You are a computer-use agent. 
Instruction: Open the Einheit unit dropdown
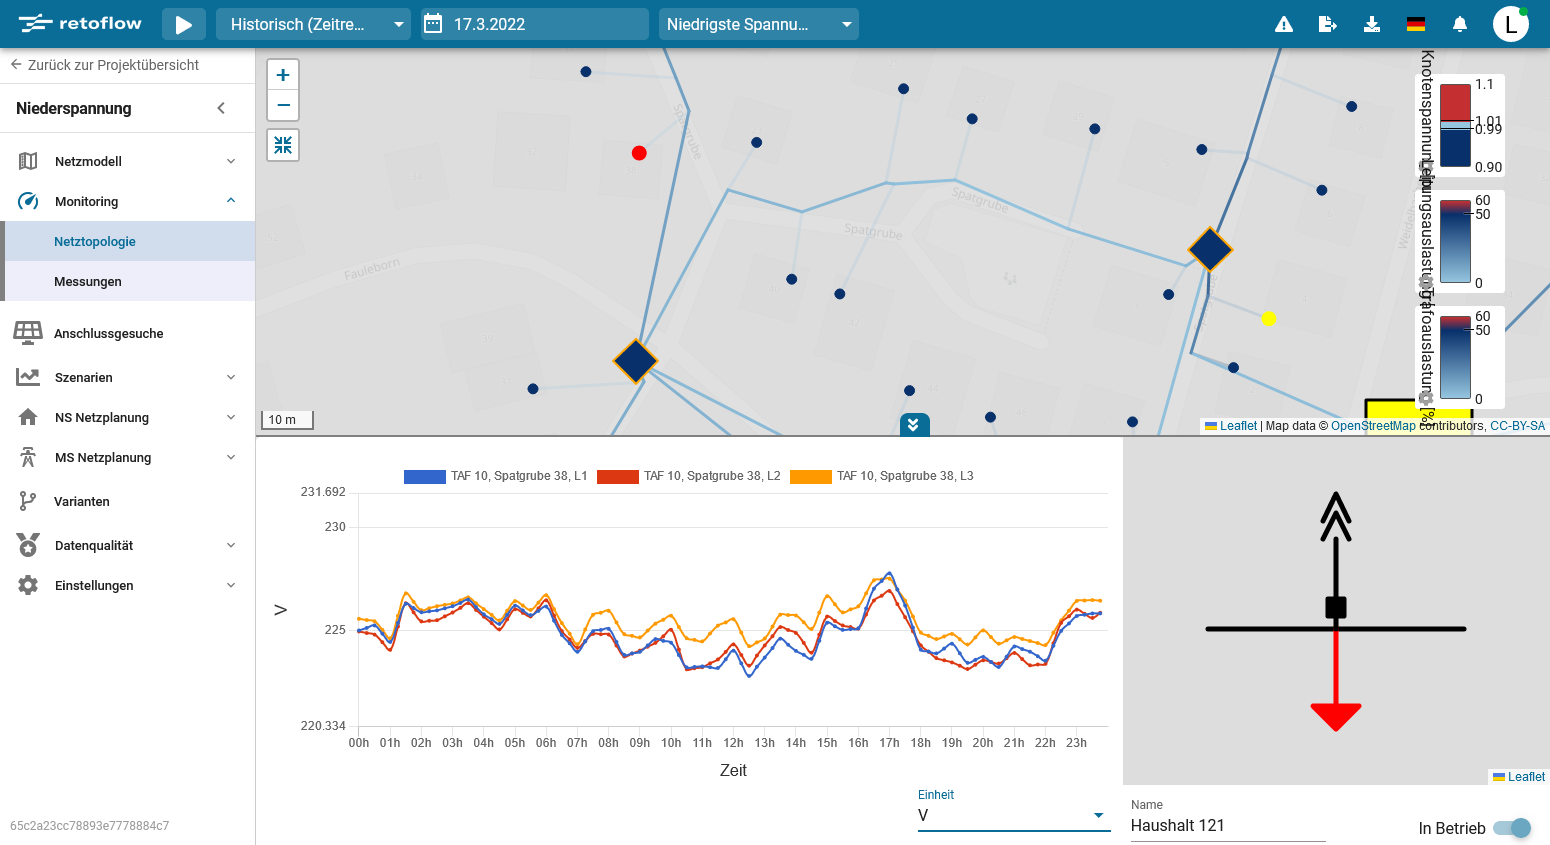(x=1014, y=815)
